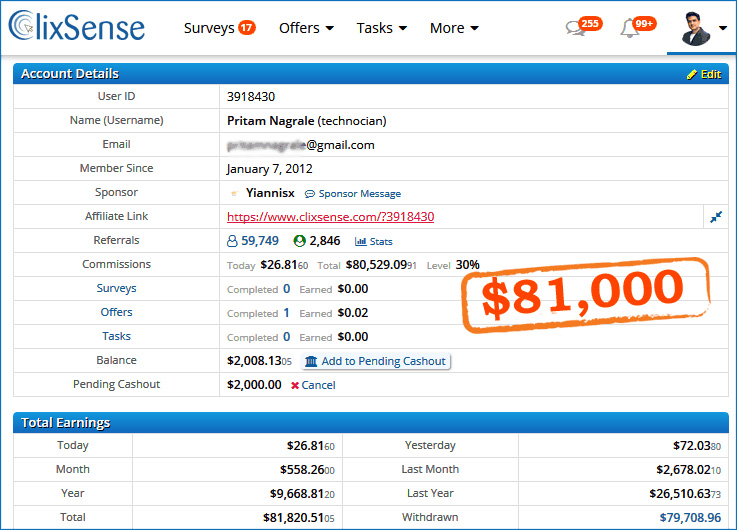Screen dimensions: 737x530
Task: Open referral Stats chart link
Action: pos(374,242)
